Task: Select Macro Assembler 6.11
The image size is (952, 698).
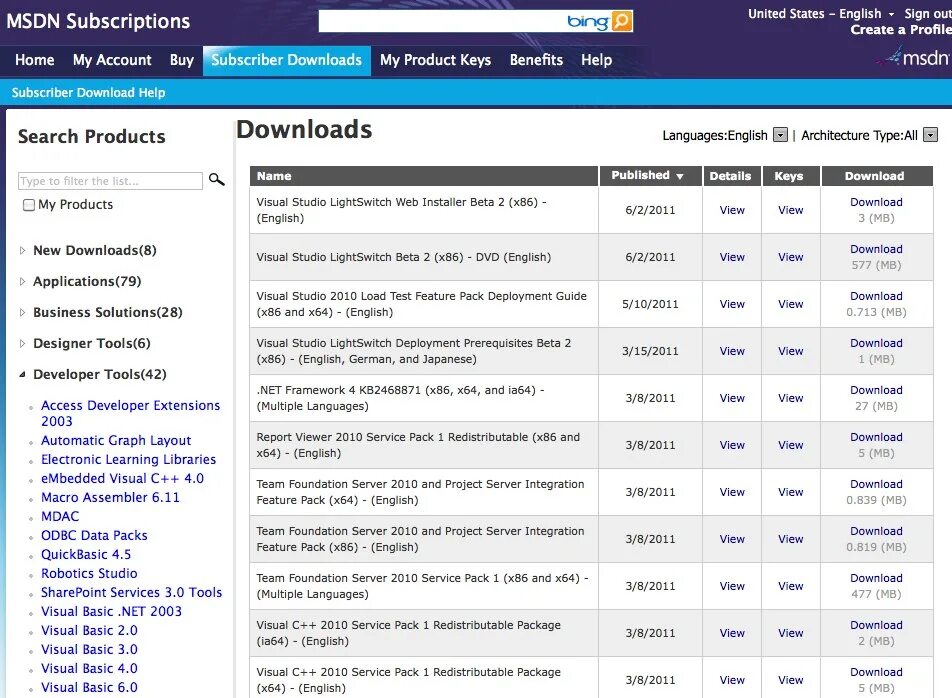Action: click(110, 497)
